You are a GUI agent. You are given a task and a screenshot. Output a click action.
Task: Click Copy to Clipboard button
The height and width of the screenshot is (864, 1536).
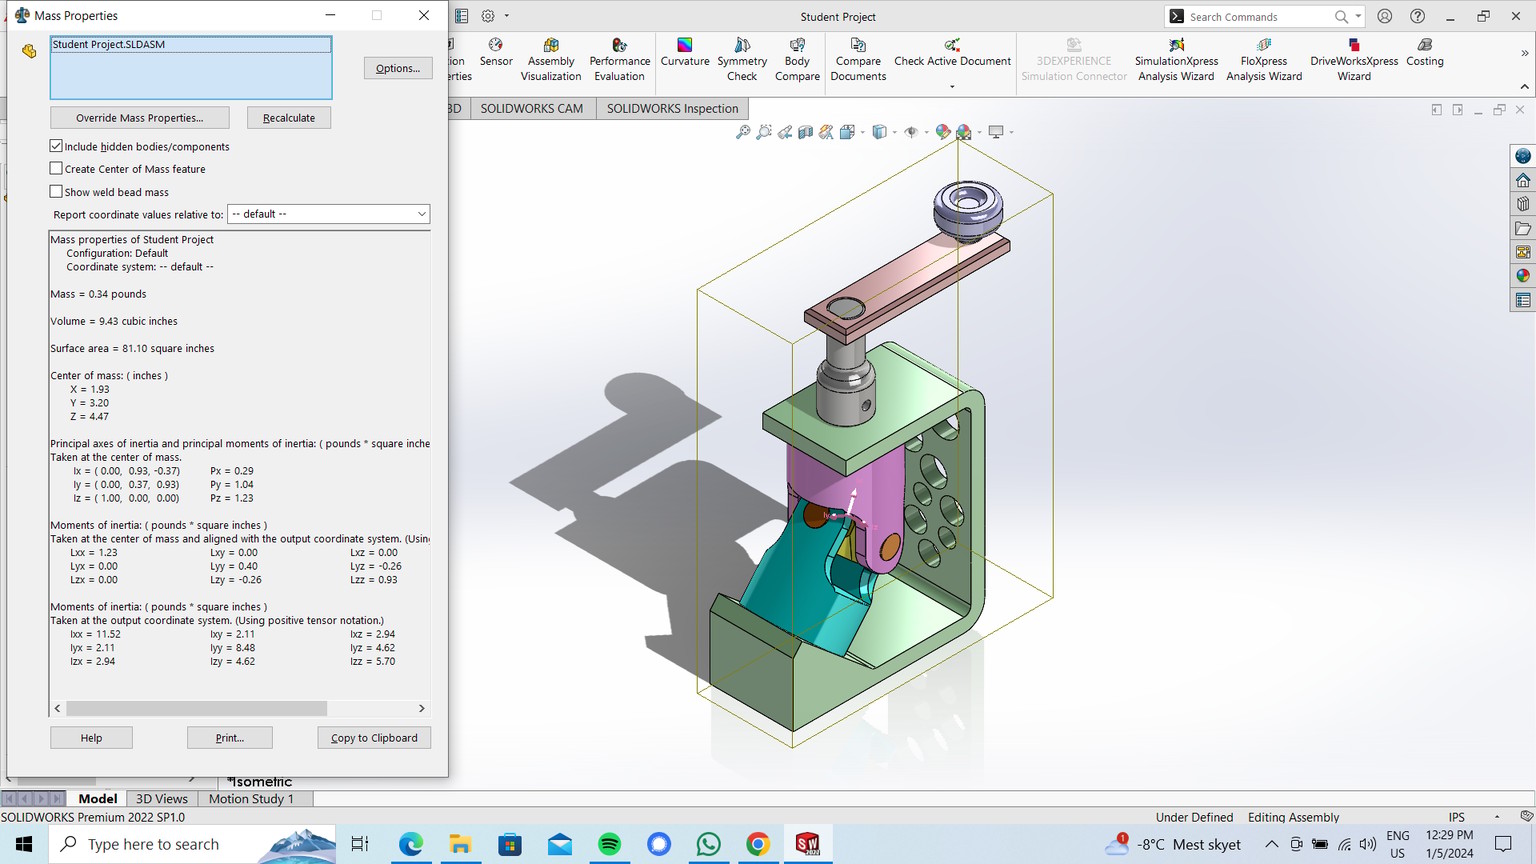click(x=374, y=738)
